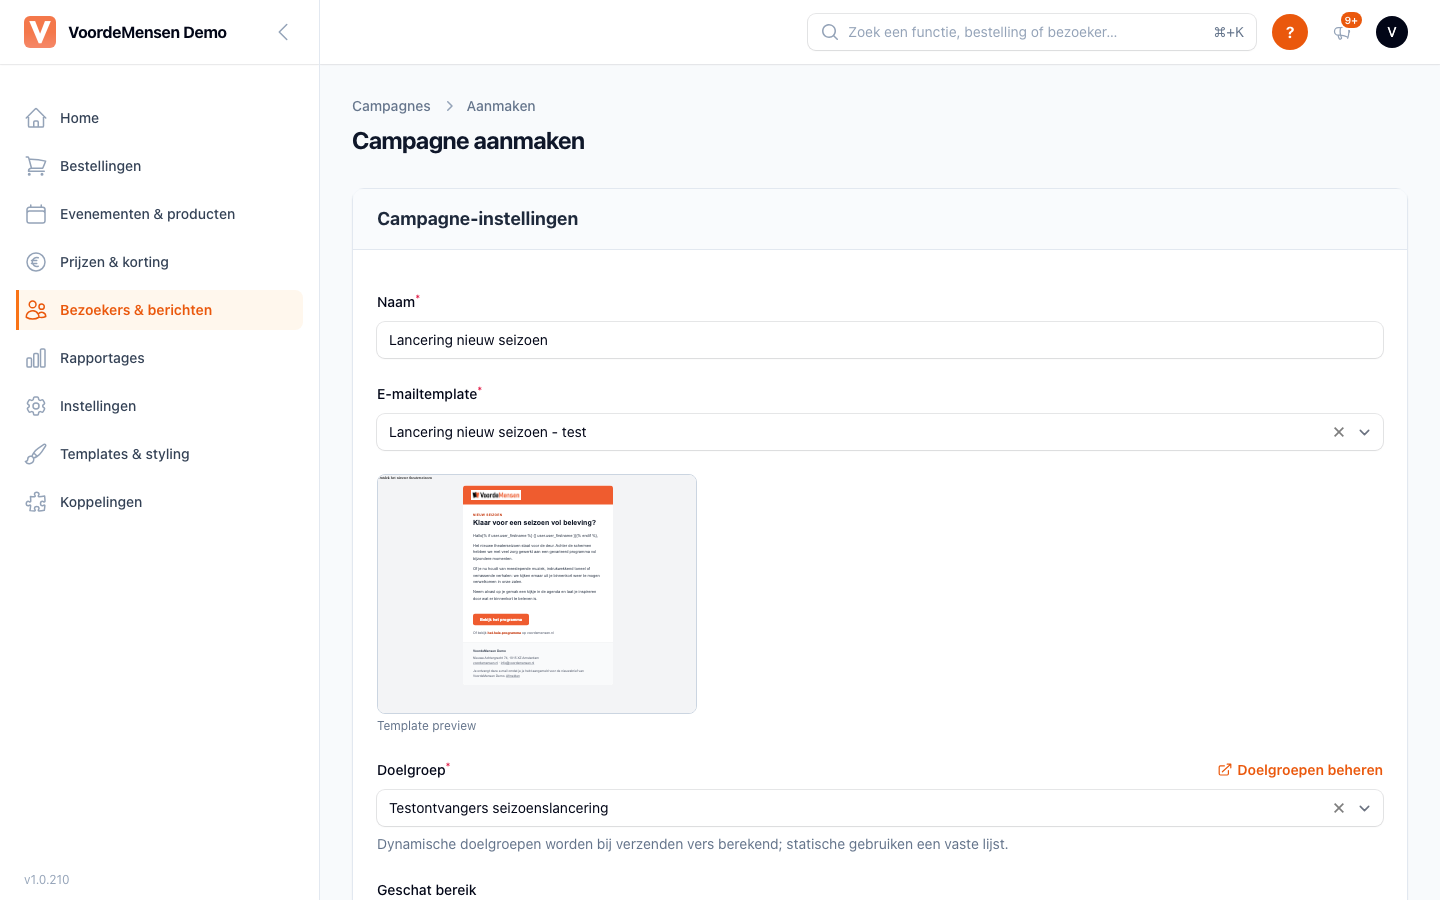Expand the Doelgroep dropdown arrow

(1365, 808)
